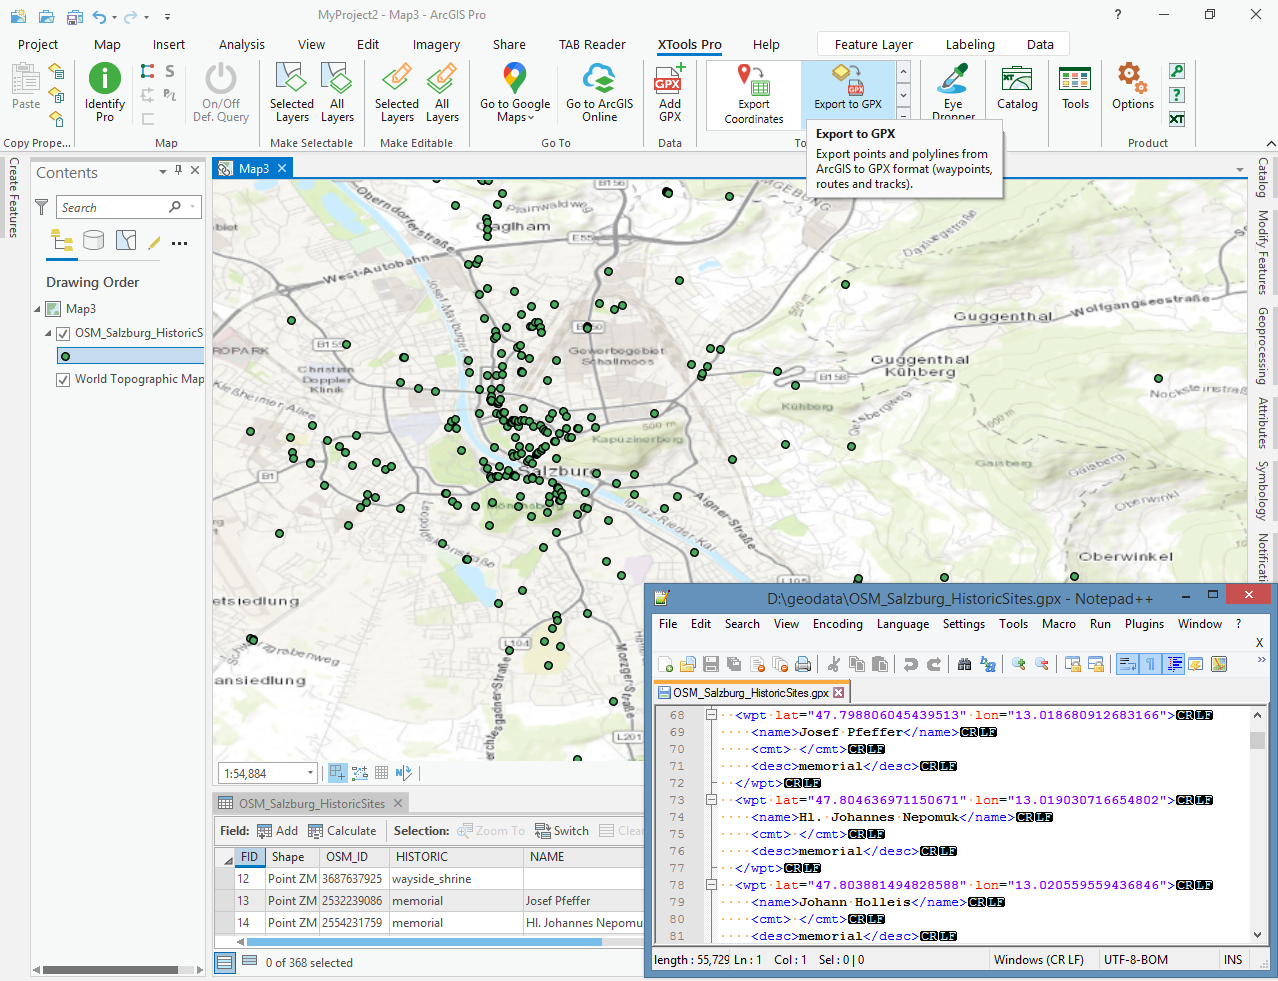Click Calculate in attribute table
1278x981 pixels.
(342, 830)
